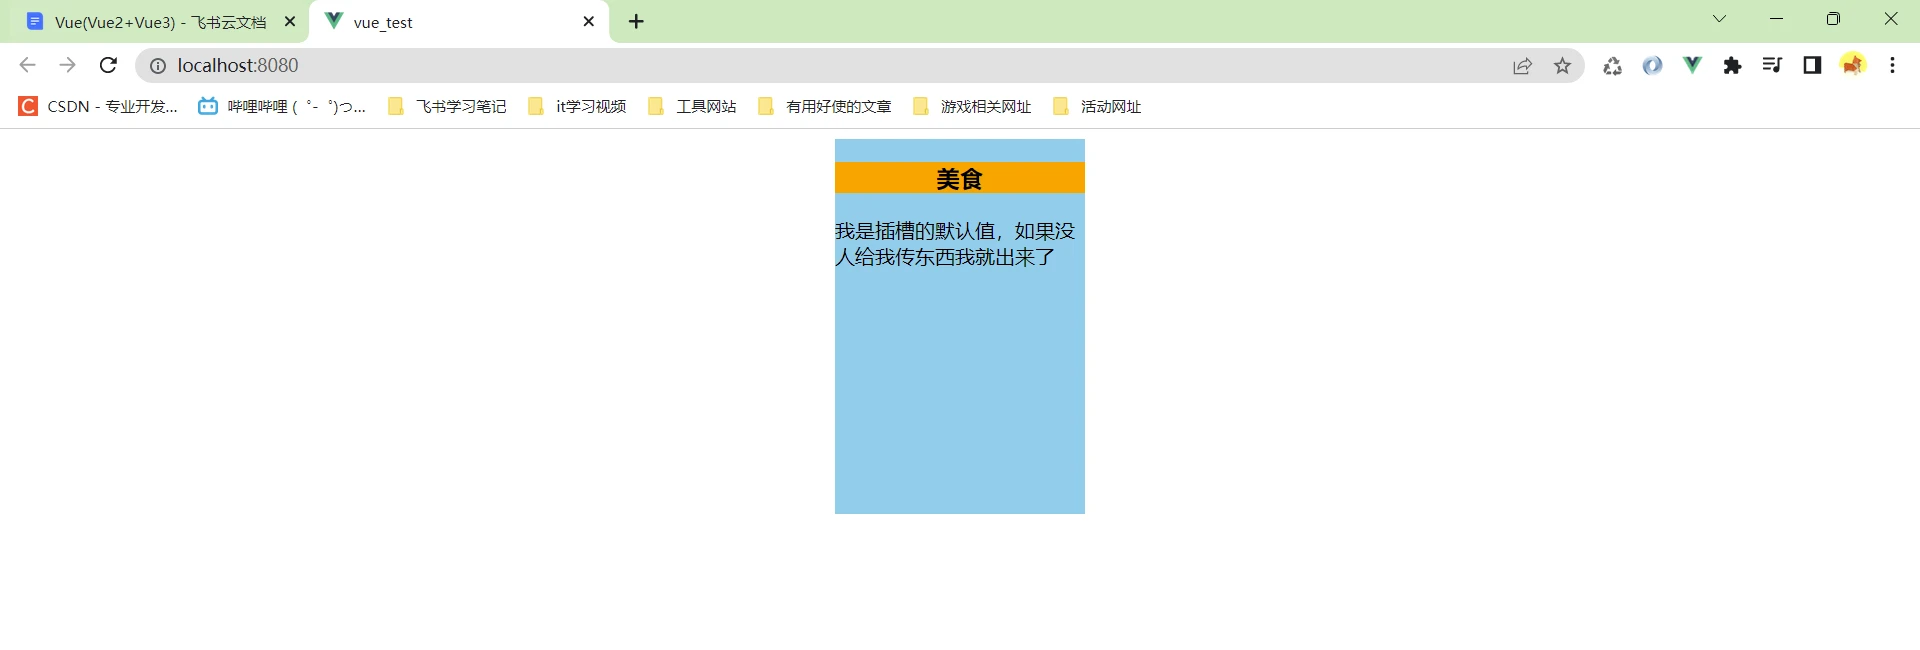
Task: Open Chrome's three-dot menu
Action: pos(1892,66)
